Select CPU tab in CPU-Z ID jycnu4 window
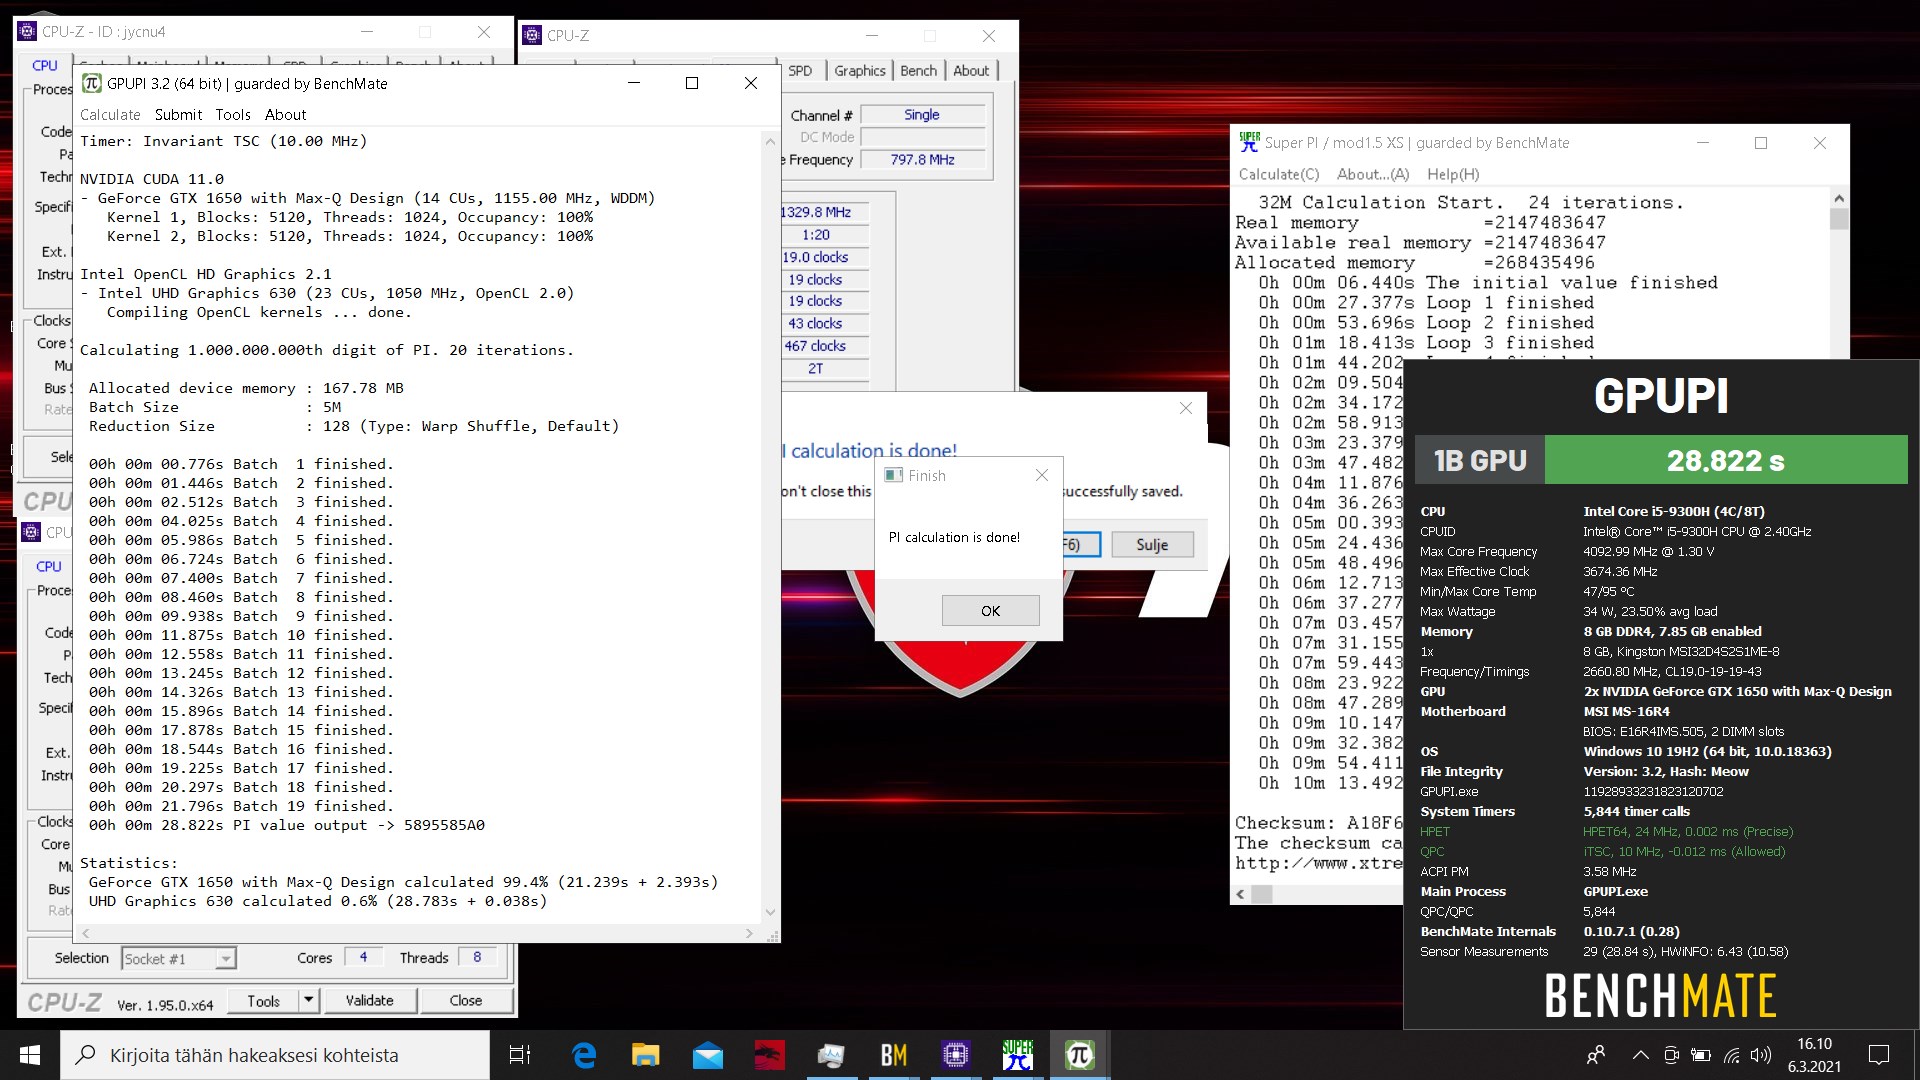1920x1080 pixels. [45, 65]
